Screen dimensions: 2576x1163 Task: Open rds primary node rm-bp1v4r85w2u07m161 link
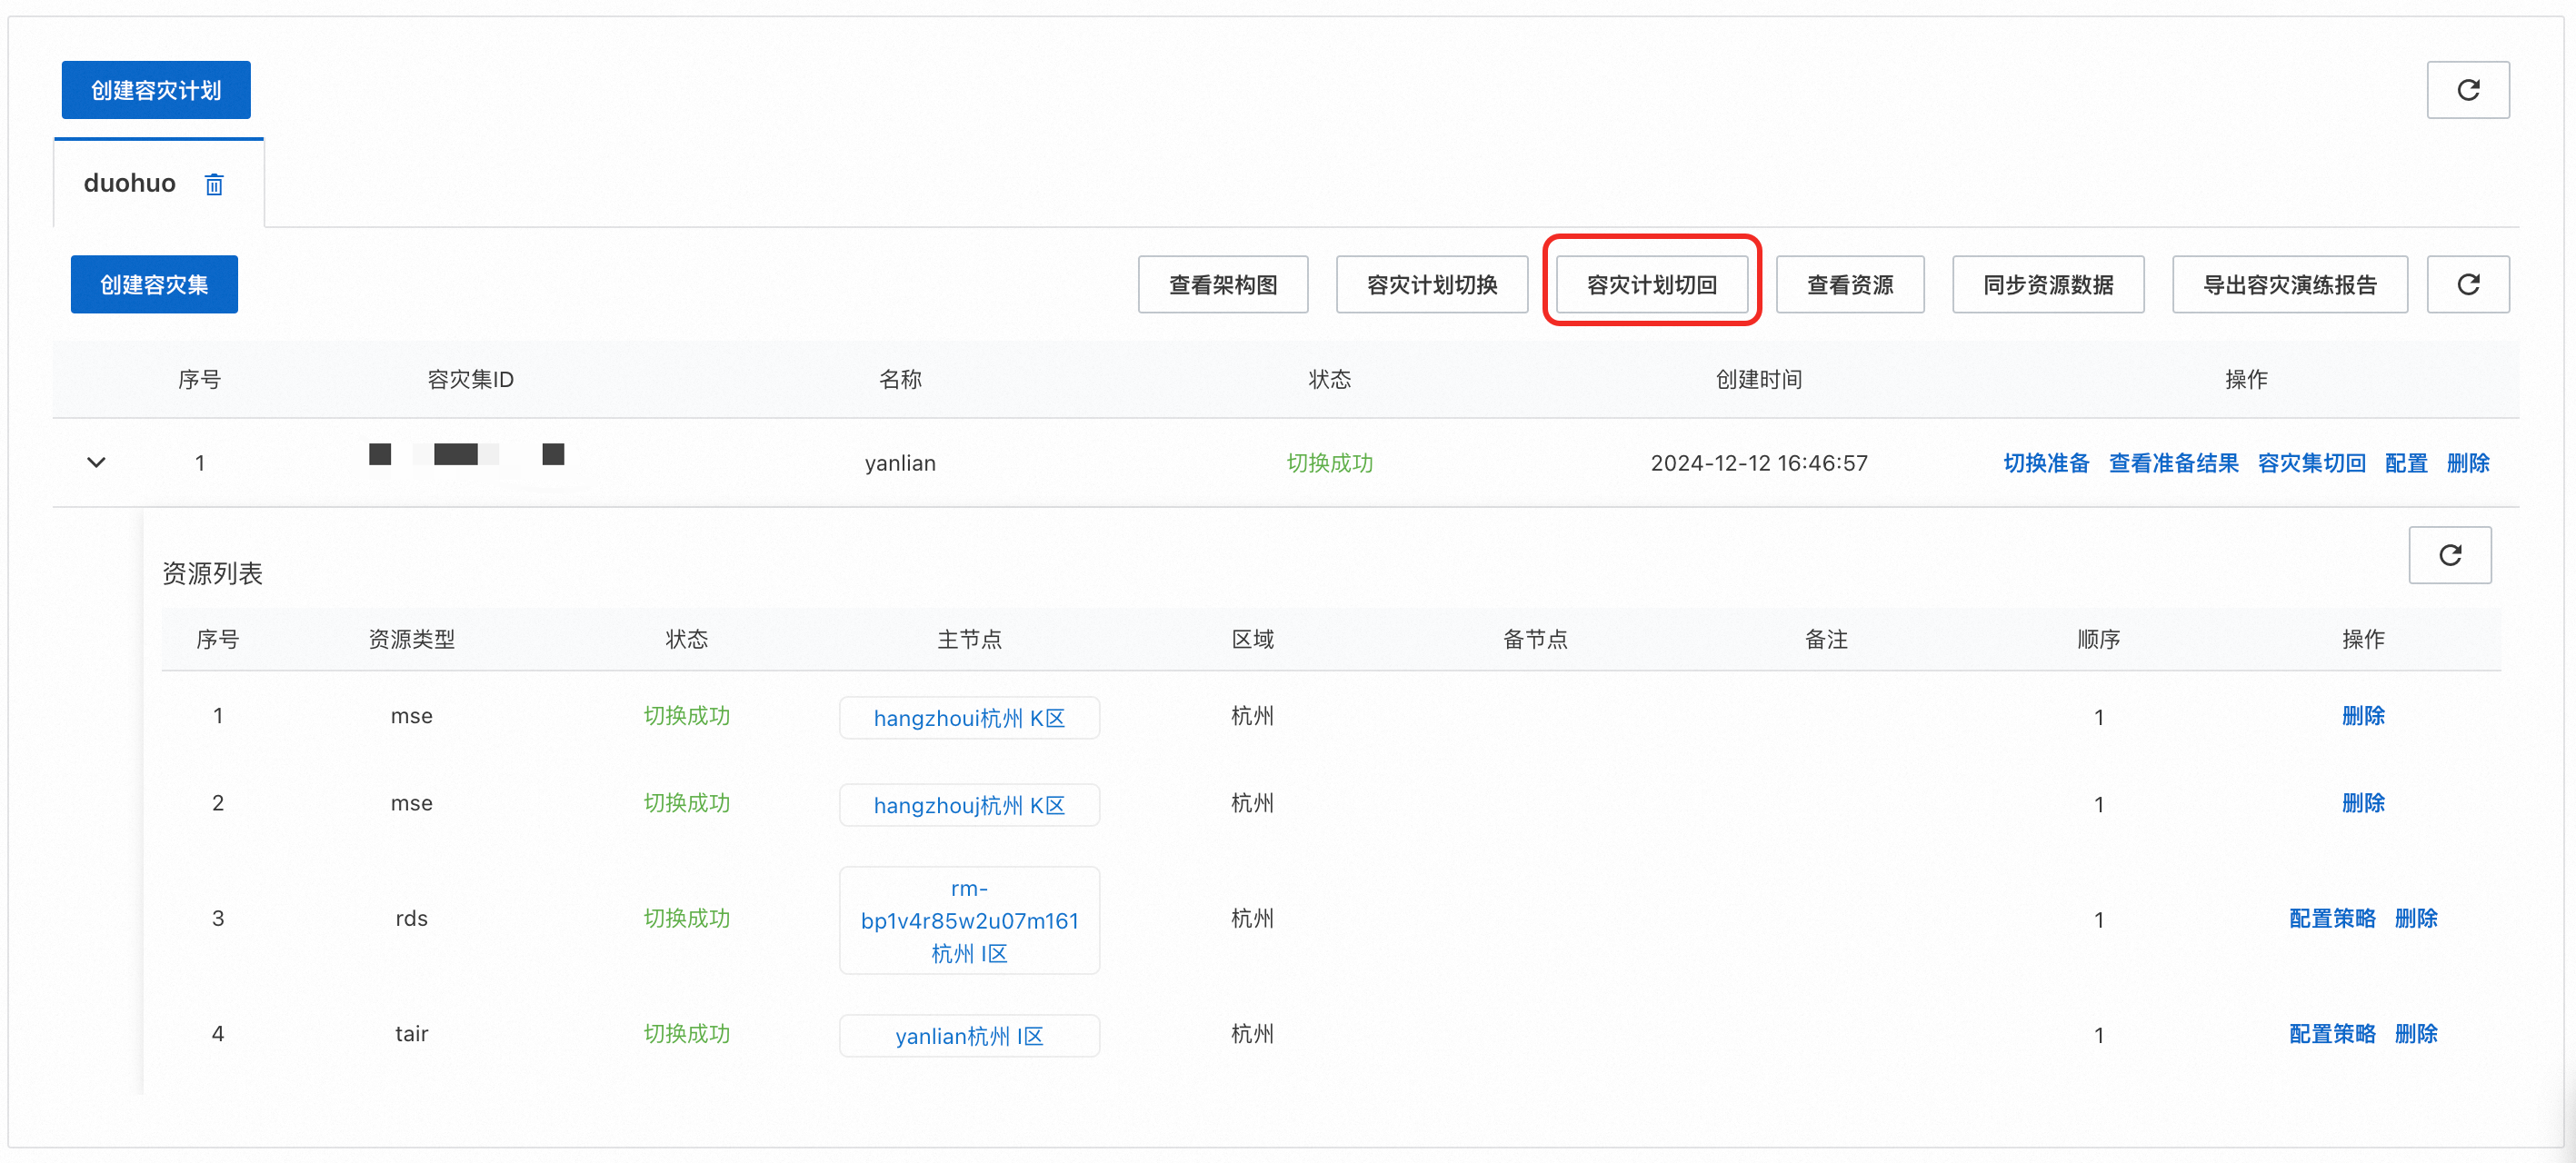[969, 920]
